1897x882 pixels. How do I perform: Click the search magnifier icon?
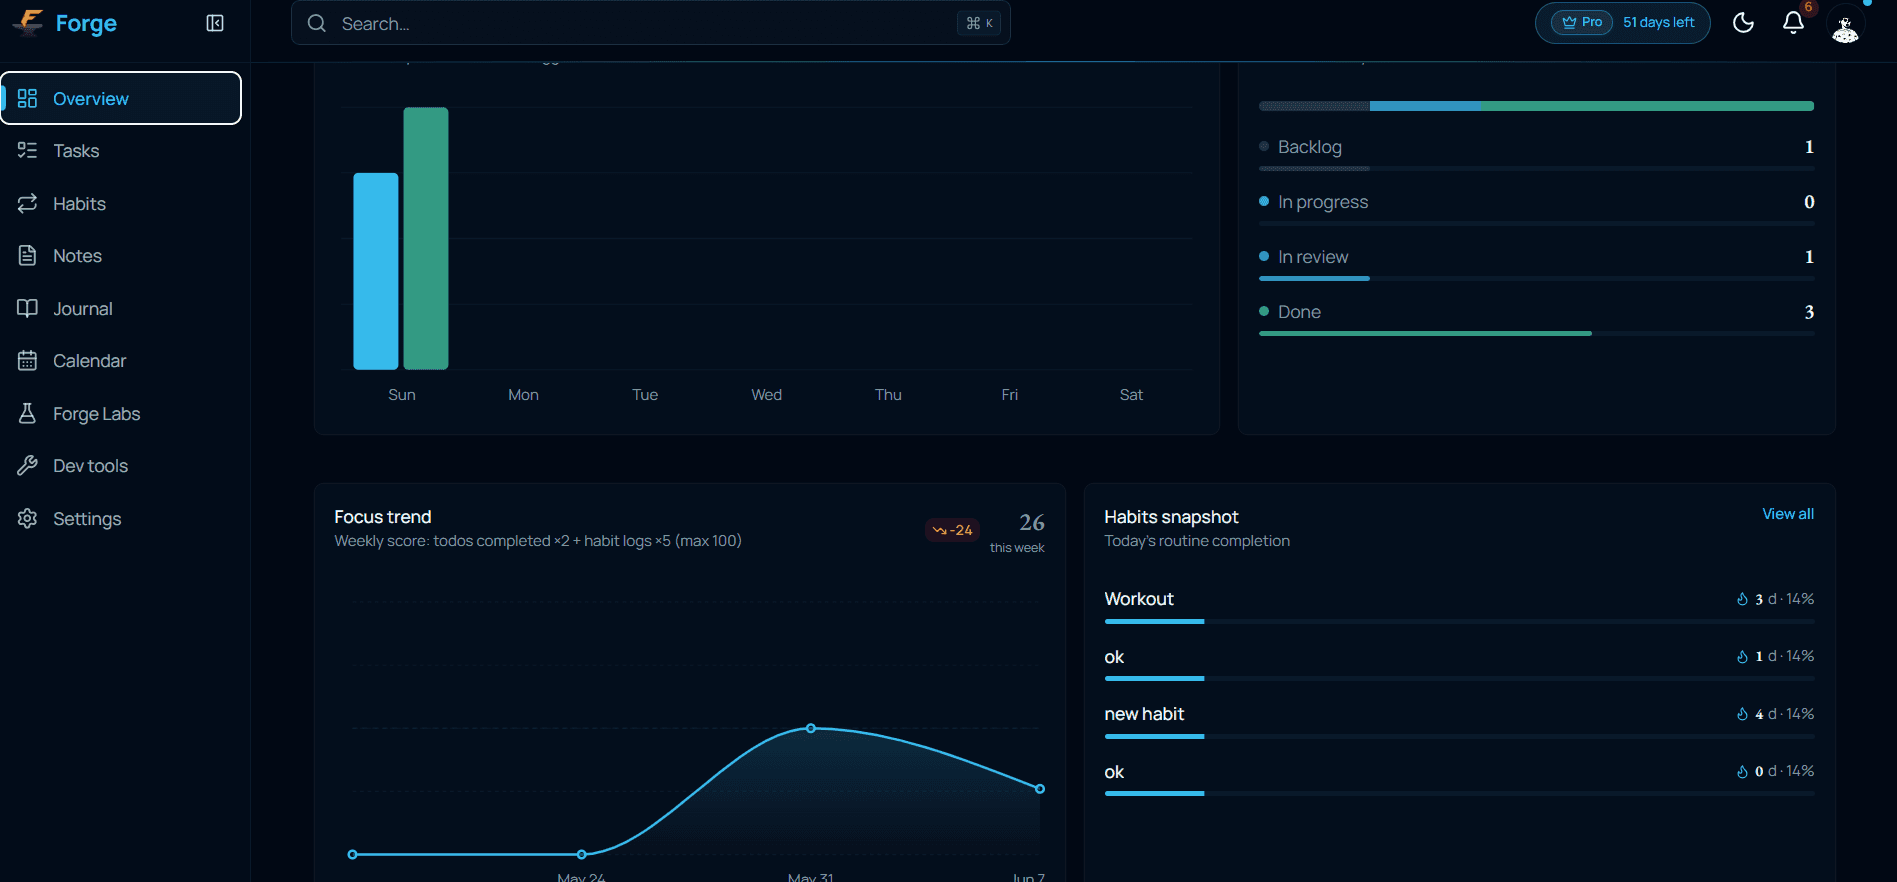click(x=317, y=23)
